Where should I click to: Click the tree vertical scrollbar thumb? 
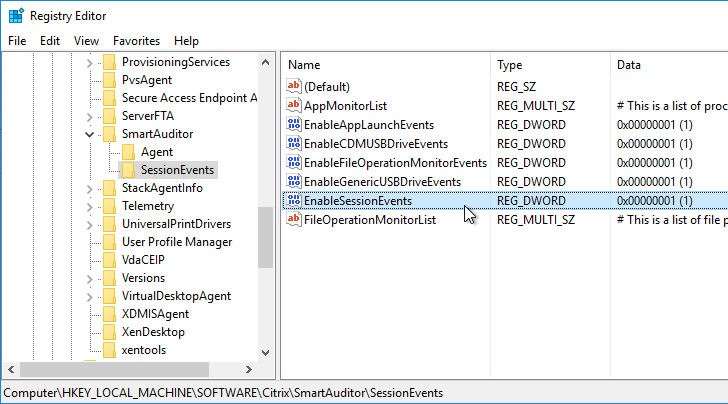click(266, 237)
